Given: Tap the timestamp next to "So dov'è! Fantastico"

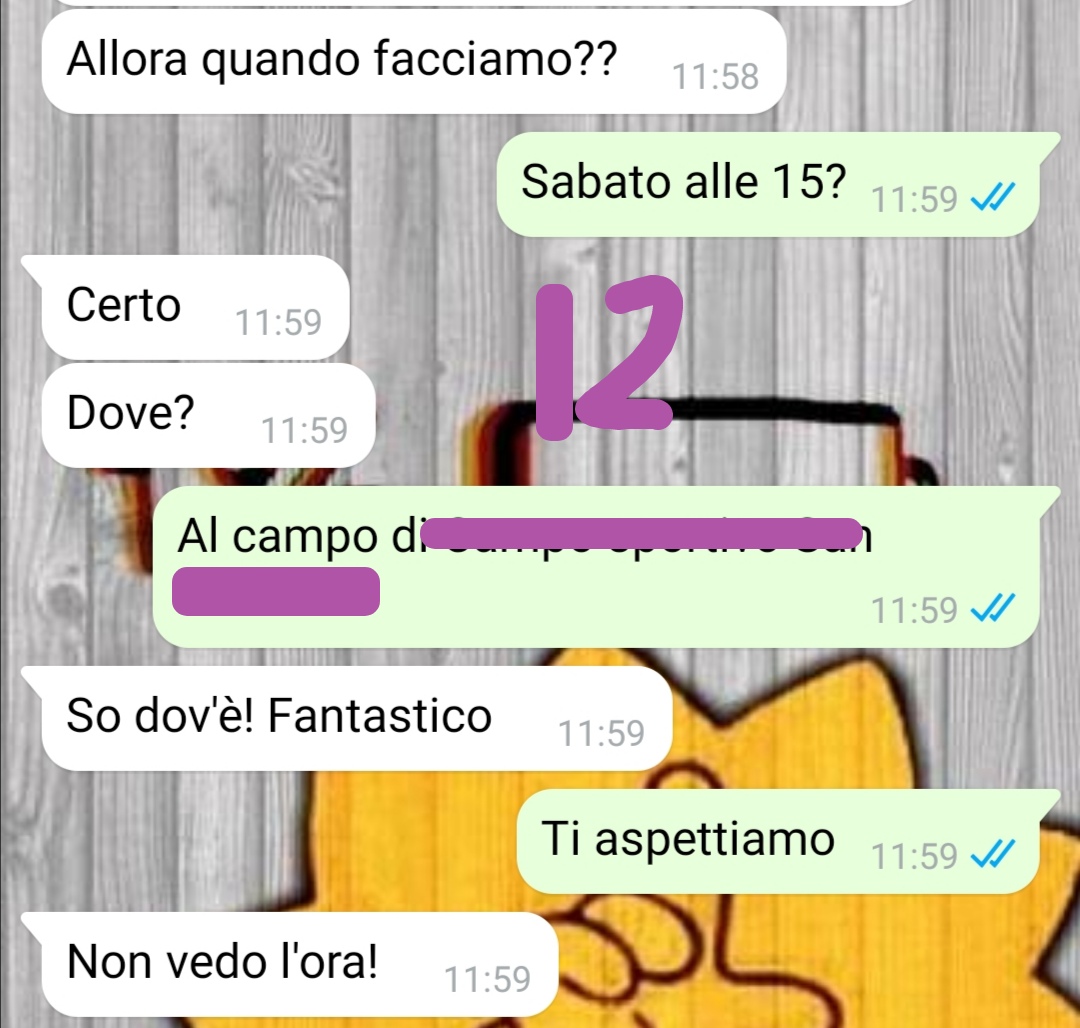Looking at the screenshot, I should tap(601, 733).
